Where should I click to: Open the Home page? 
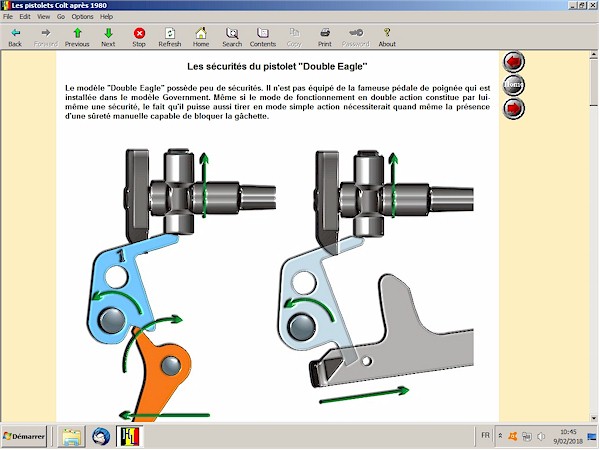201,37
